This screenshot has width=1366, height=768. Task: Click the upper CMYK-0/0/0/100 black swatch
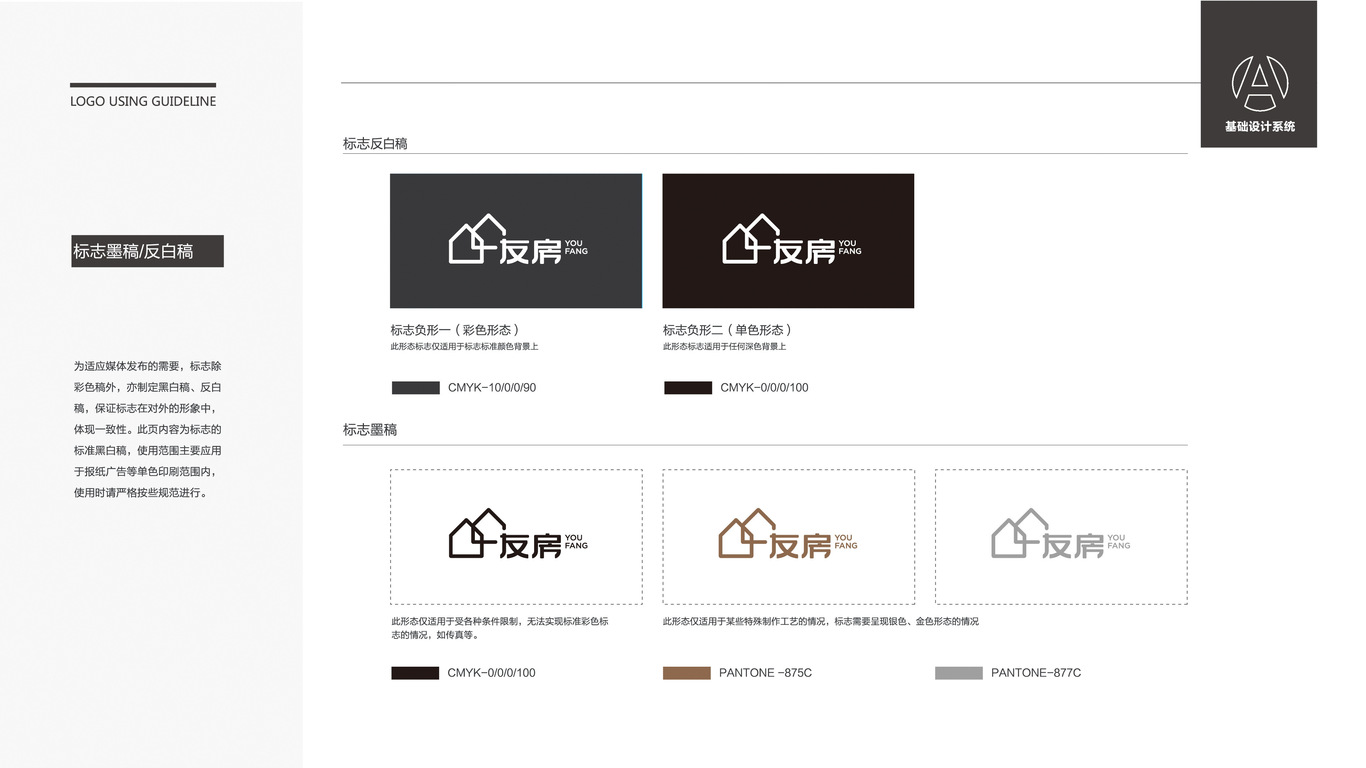pos(688,388)
